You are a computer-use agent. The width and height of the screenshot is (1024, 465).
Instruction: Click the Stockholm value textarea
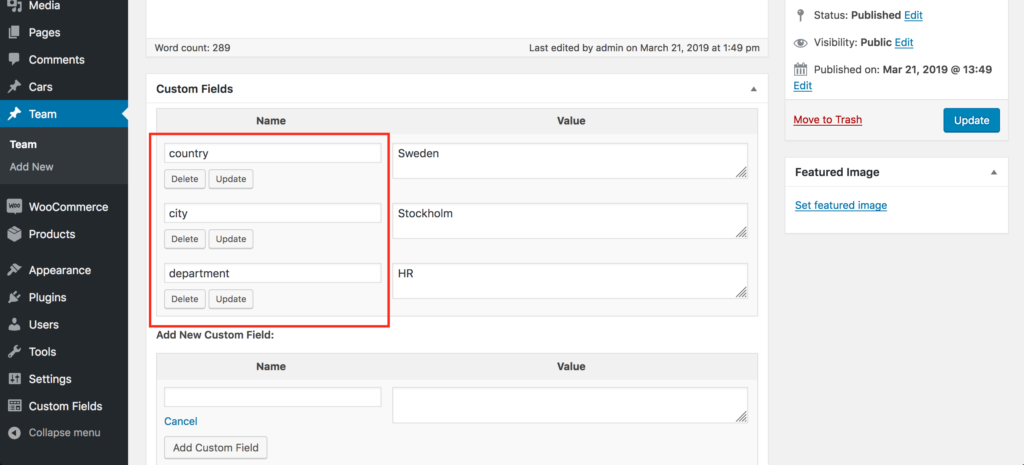570,221
